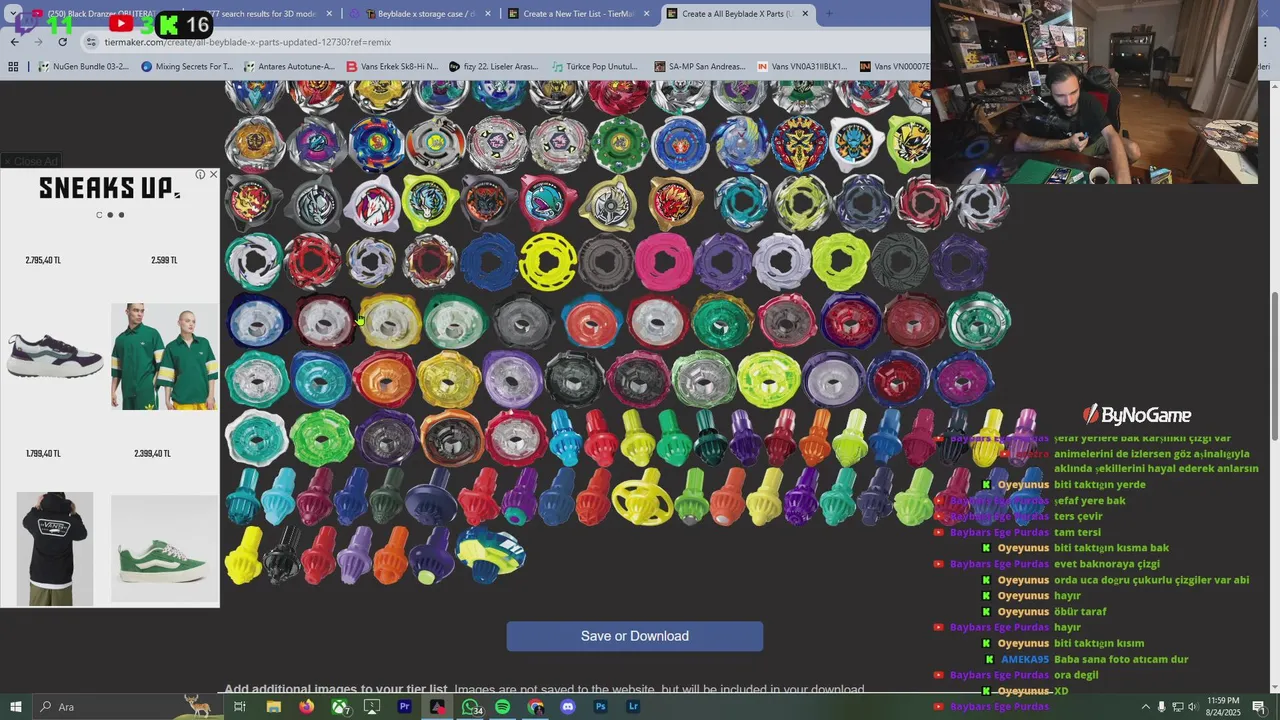The height and width of the screenshot is (720, 1280).
Task: Close the 'Create a New Tier List' tab
Action: [646, 14]
